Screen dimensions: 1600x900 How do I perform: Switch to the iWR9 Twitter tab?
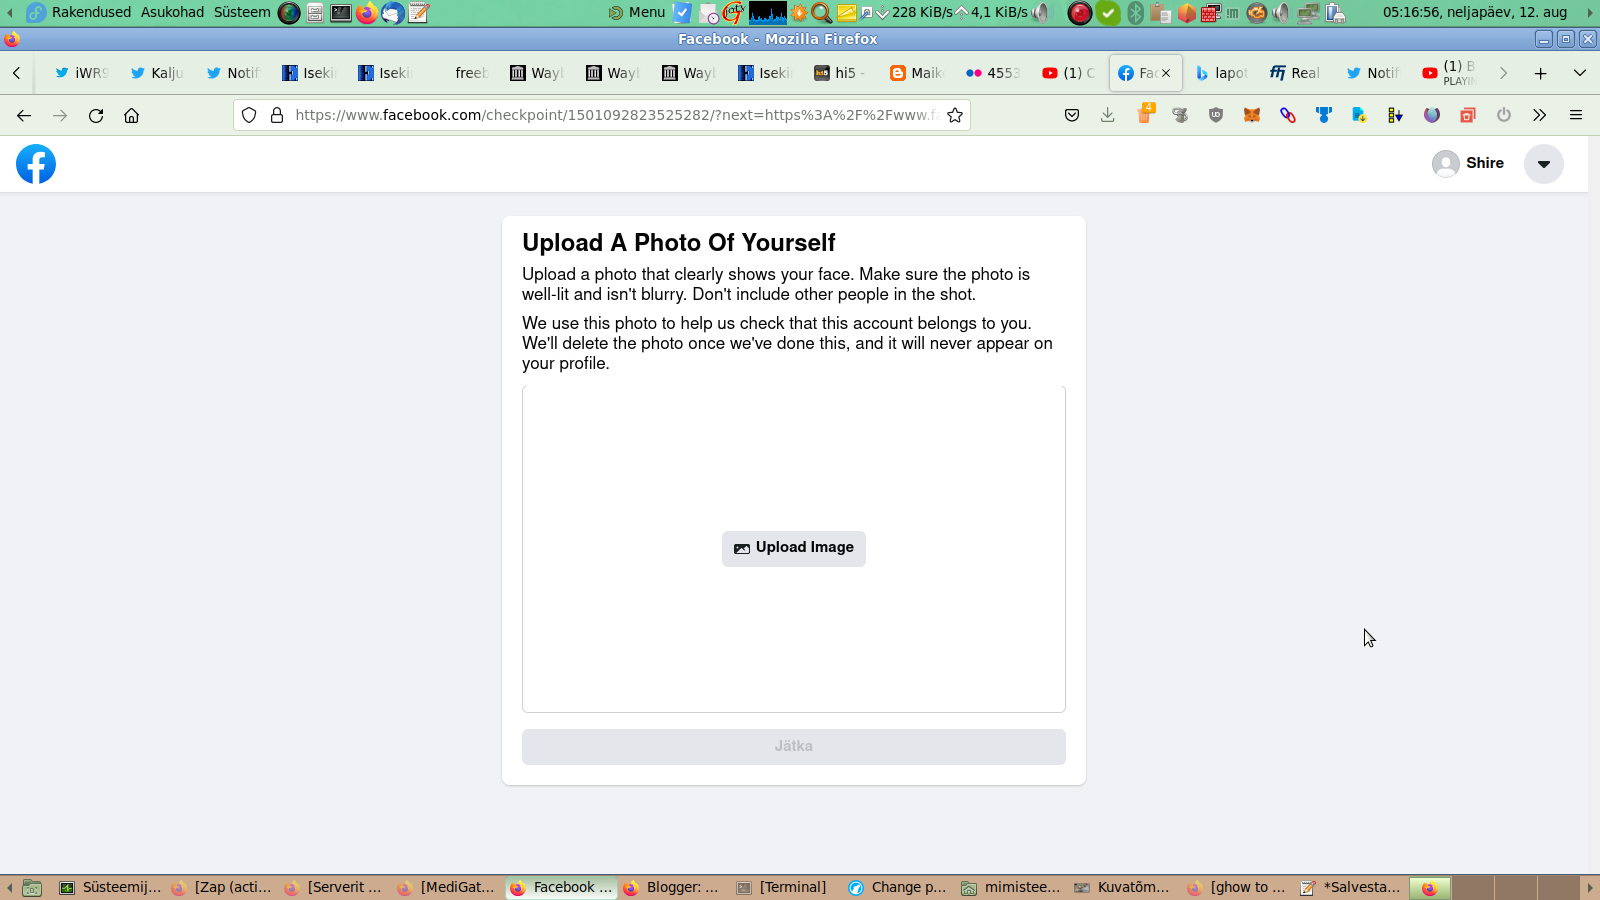(82, 73)
